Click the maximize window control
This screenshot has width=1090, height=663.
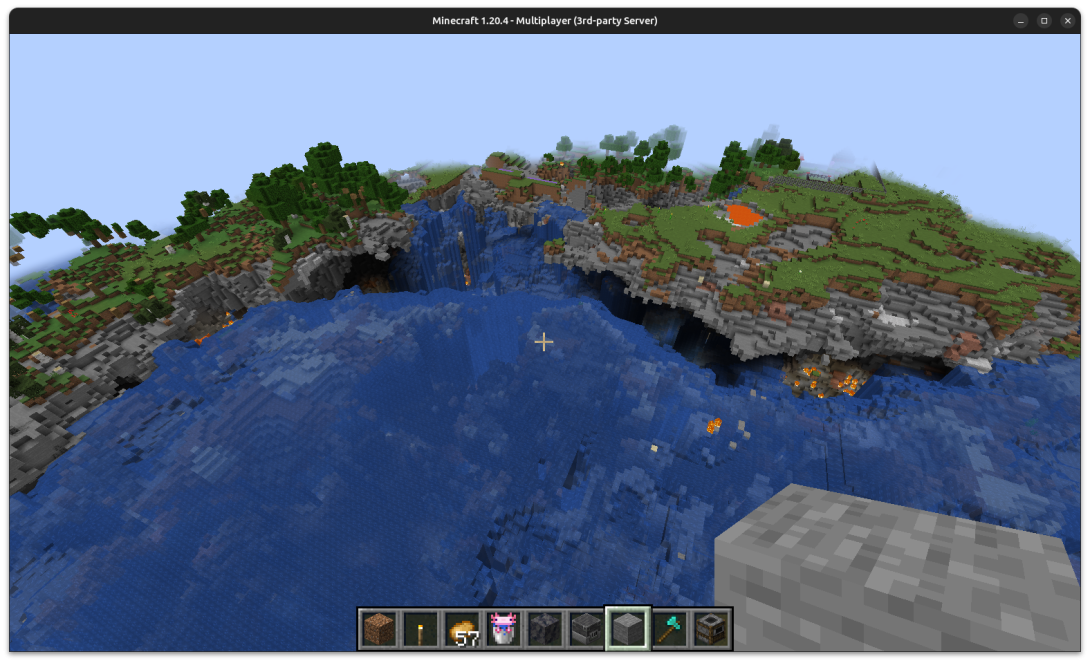pos(1044,20)
